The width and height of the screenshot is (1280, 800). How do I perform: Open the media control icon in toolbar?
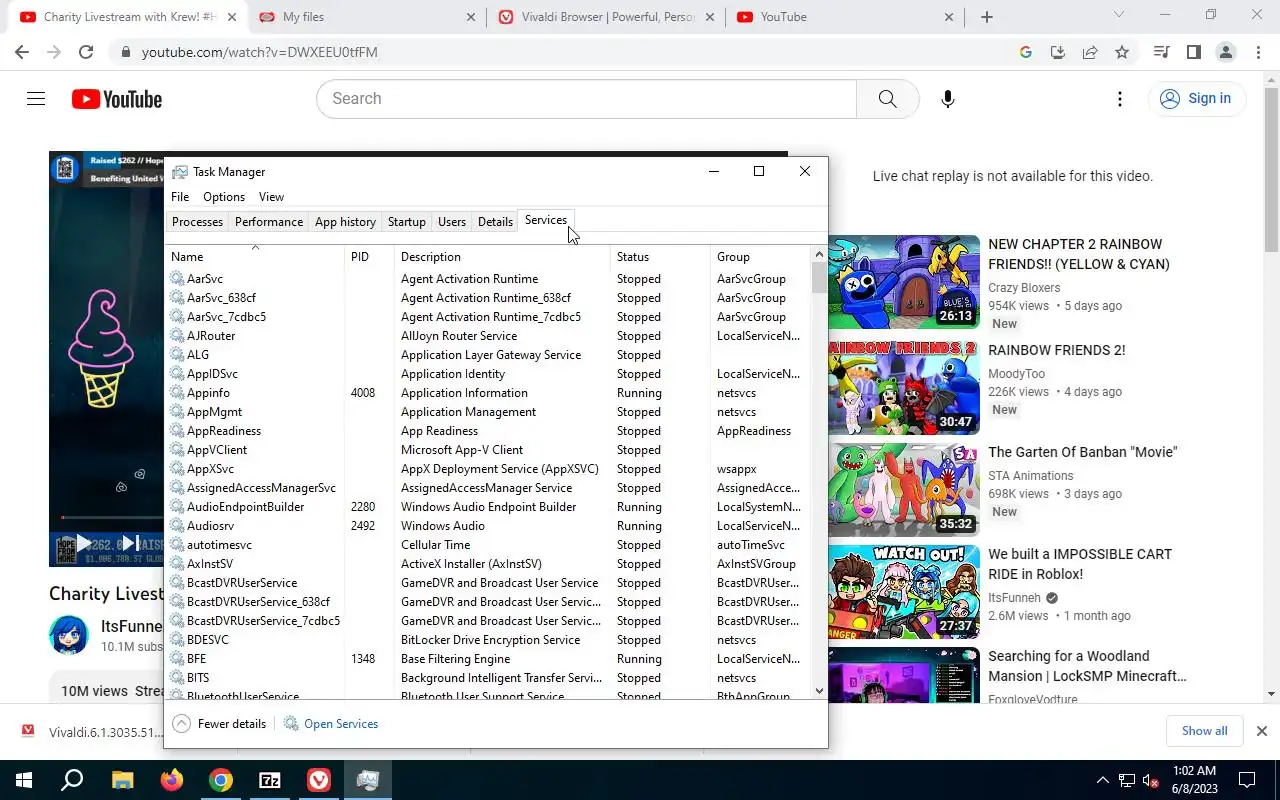1161,52
